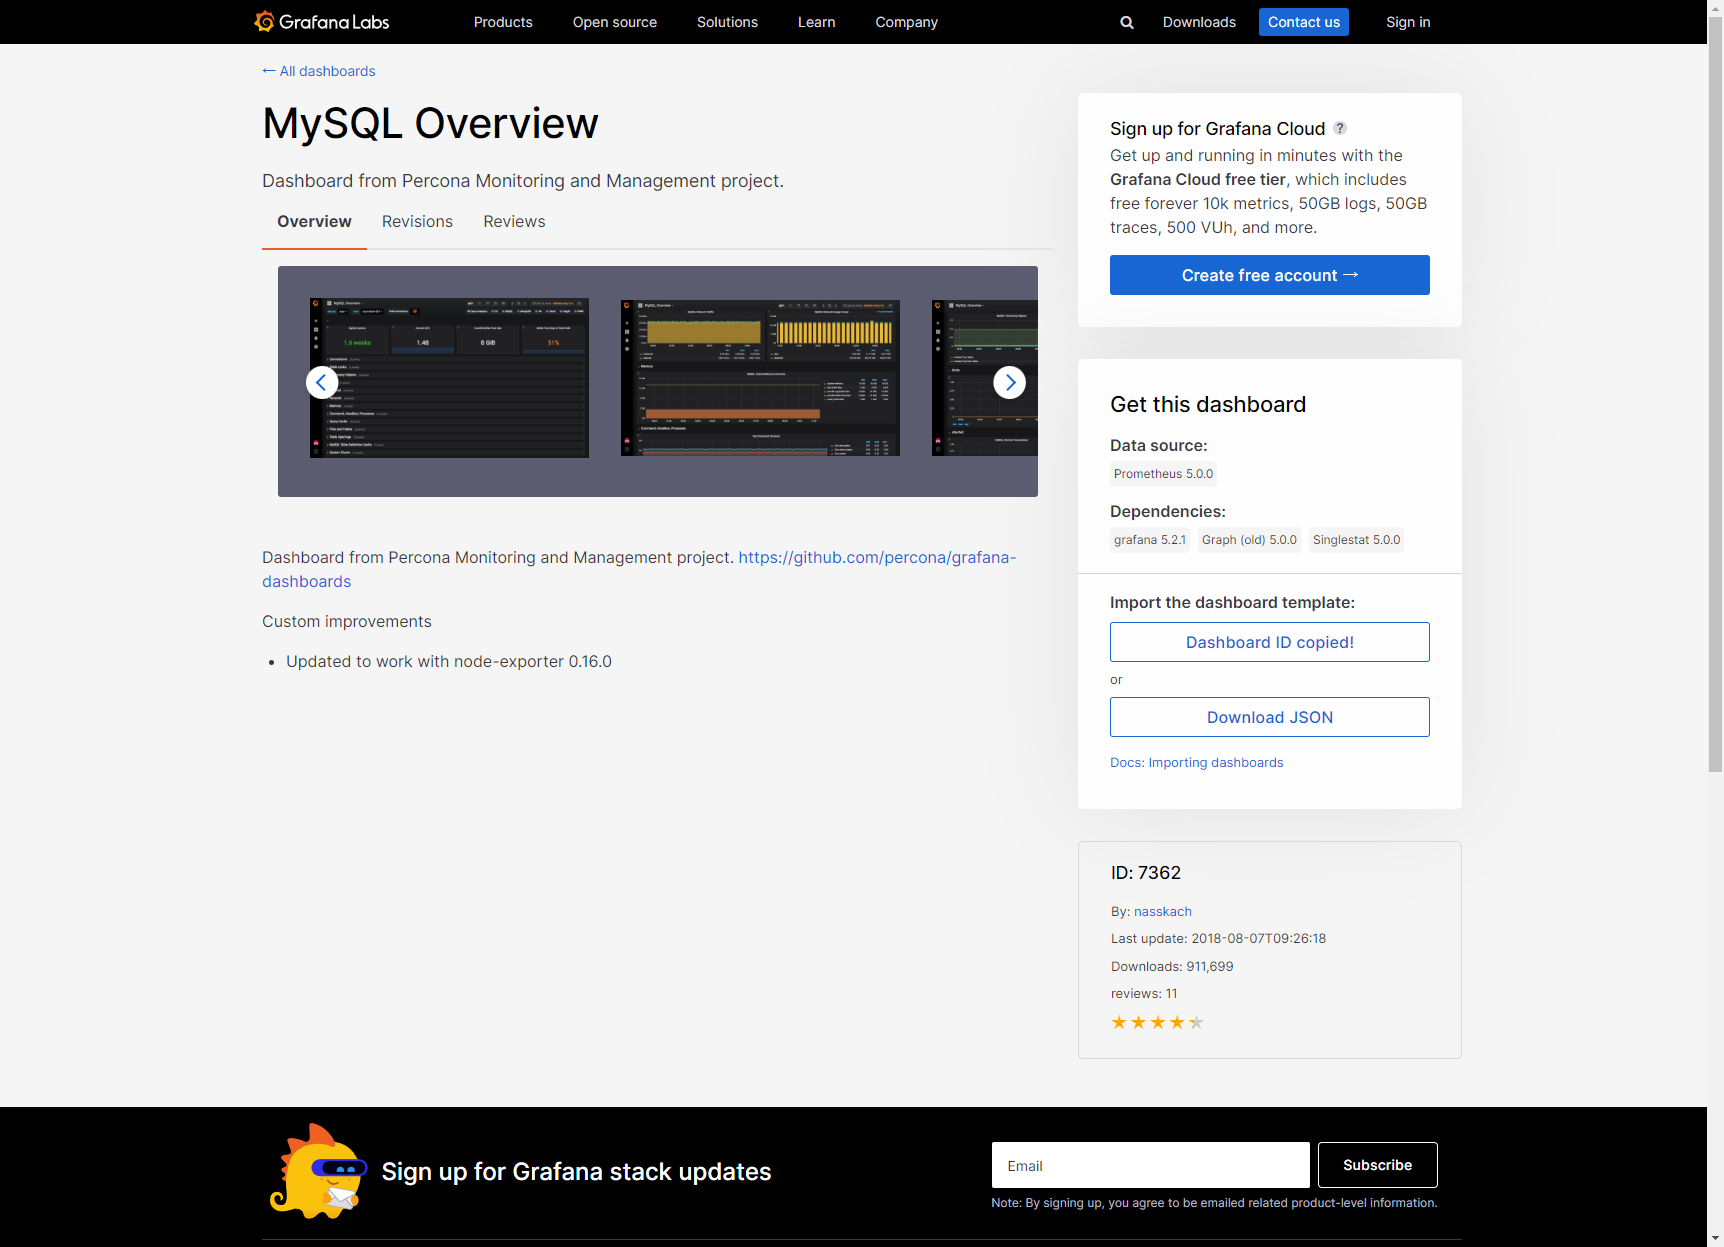Click the Dashboard ID copied! button
The width and height of the screenshot is (1724, 1247).
1270,642
